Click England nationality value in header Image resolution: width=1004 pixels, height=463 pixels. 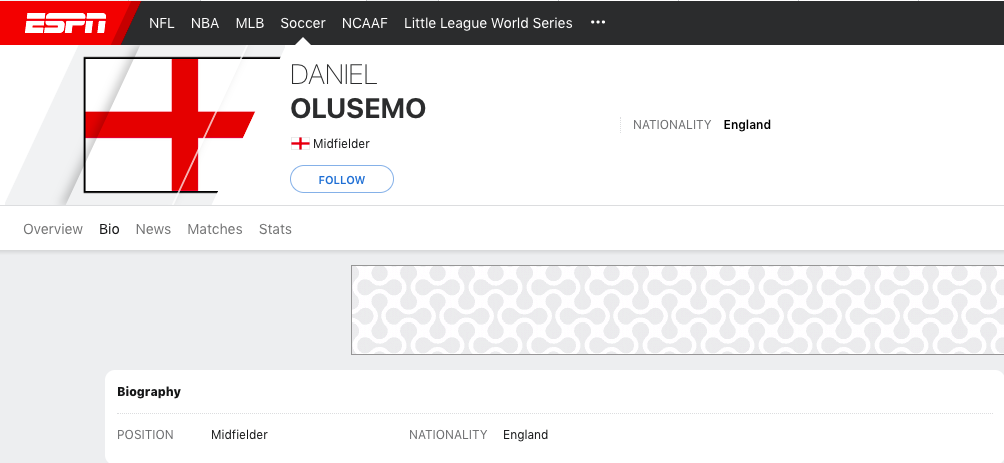point(747,125)
